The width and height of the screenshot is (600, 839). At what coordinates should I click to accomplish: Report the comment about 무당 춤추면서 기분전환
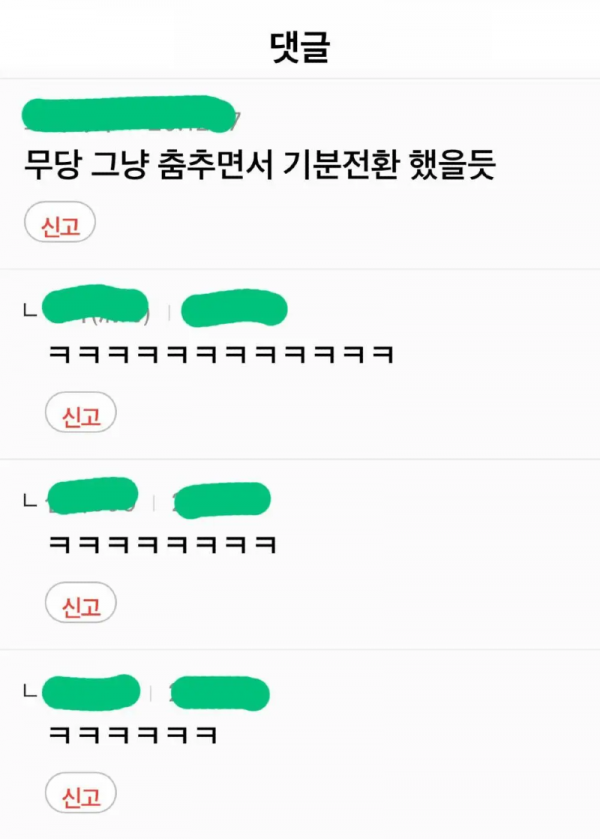(60, 222)
